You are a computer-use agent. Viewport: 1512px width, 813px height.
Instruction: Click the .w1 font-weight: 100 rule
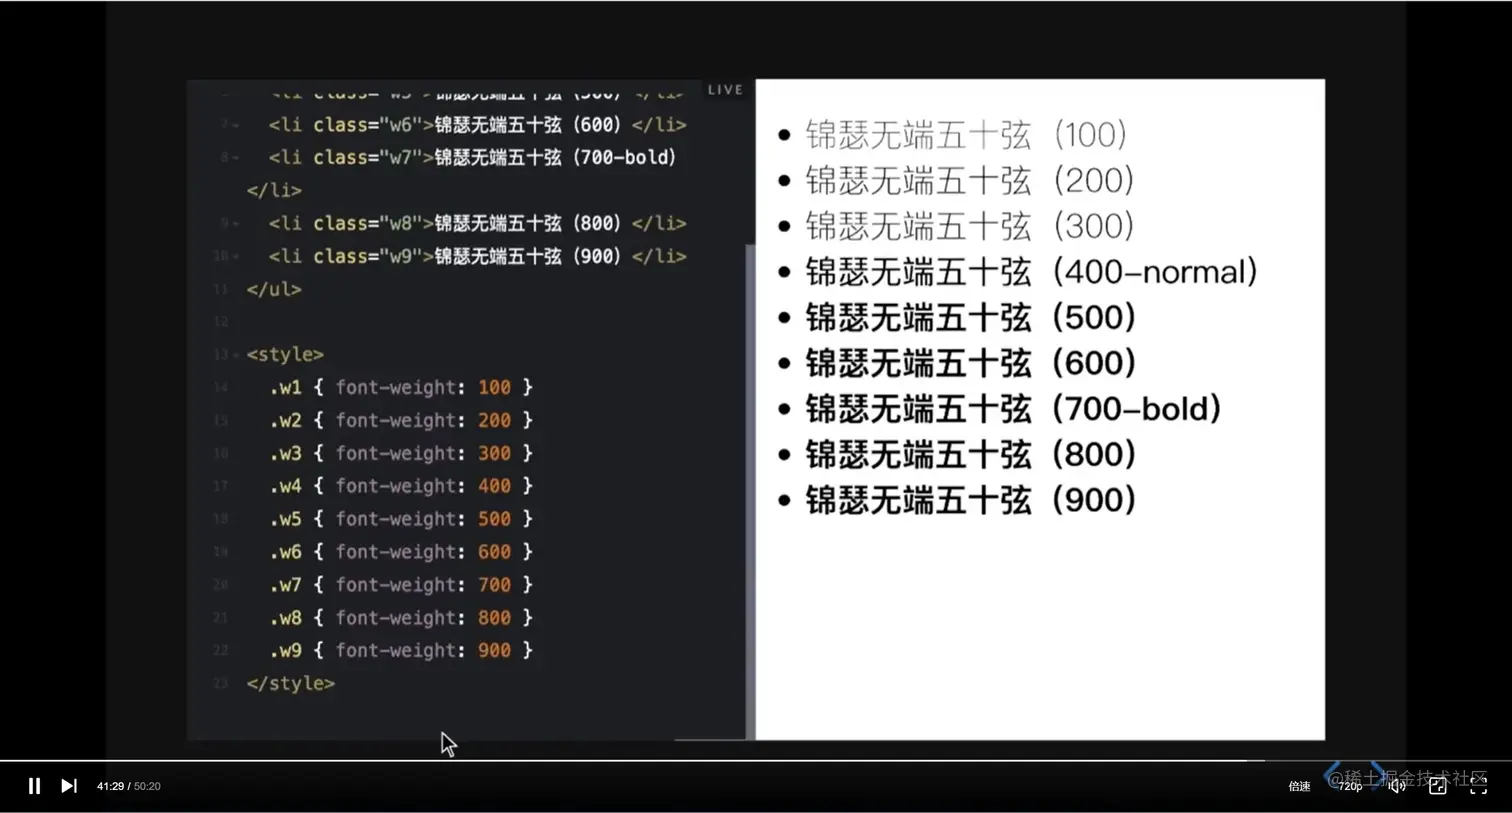pos(401,387)
